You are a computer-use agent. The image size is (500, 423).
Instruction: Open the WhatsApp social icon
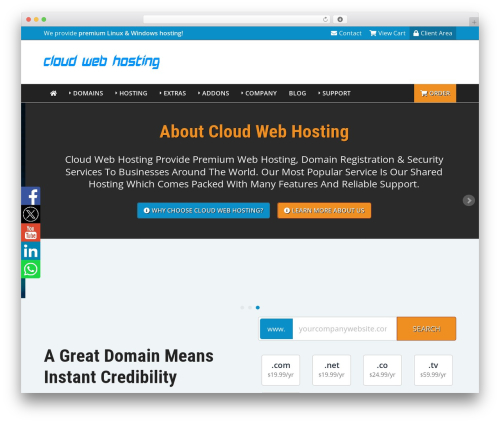tap(31, 269)
